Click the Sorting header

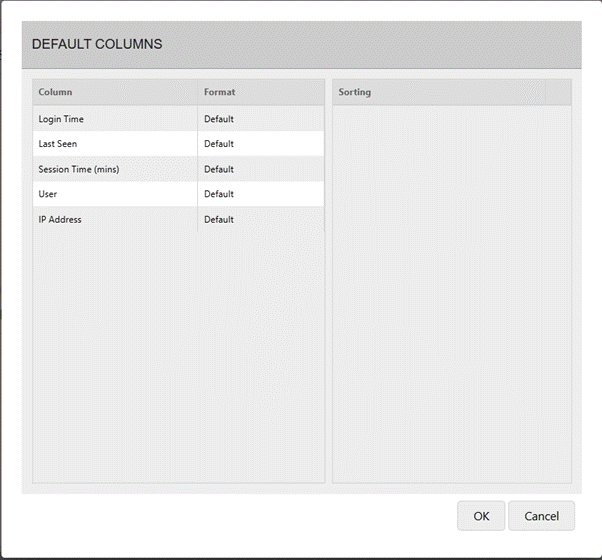click(439, 92)
